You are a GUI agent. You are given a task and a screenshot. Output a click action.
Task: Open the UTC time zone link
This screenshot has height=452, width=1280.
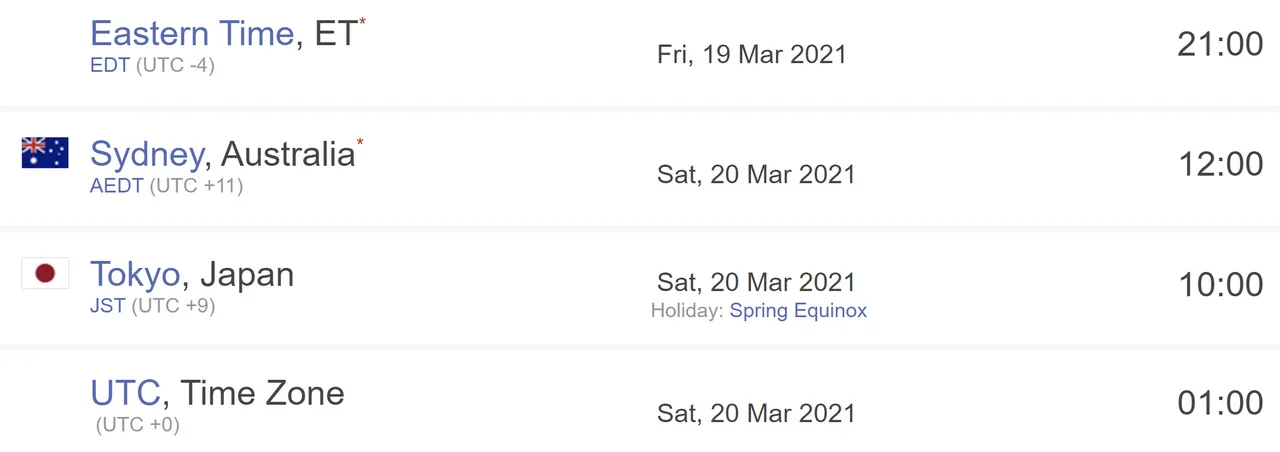pyautogui.click(x=125, y=392)
